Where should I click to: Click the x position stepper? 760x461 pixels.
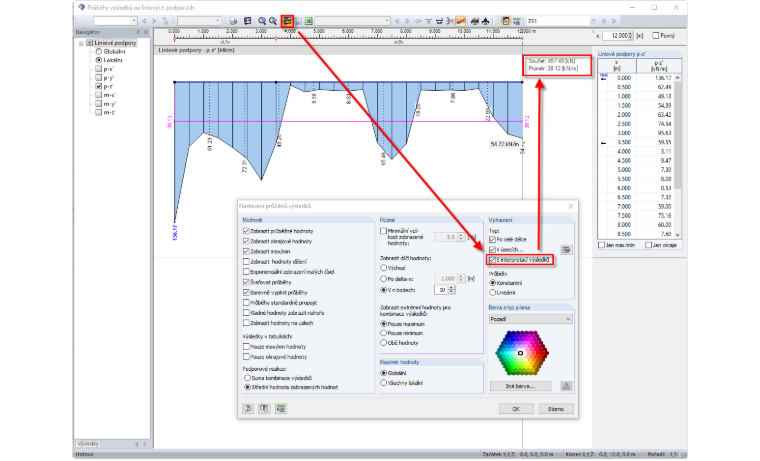(x=631, y=35)
